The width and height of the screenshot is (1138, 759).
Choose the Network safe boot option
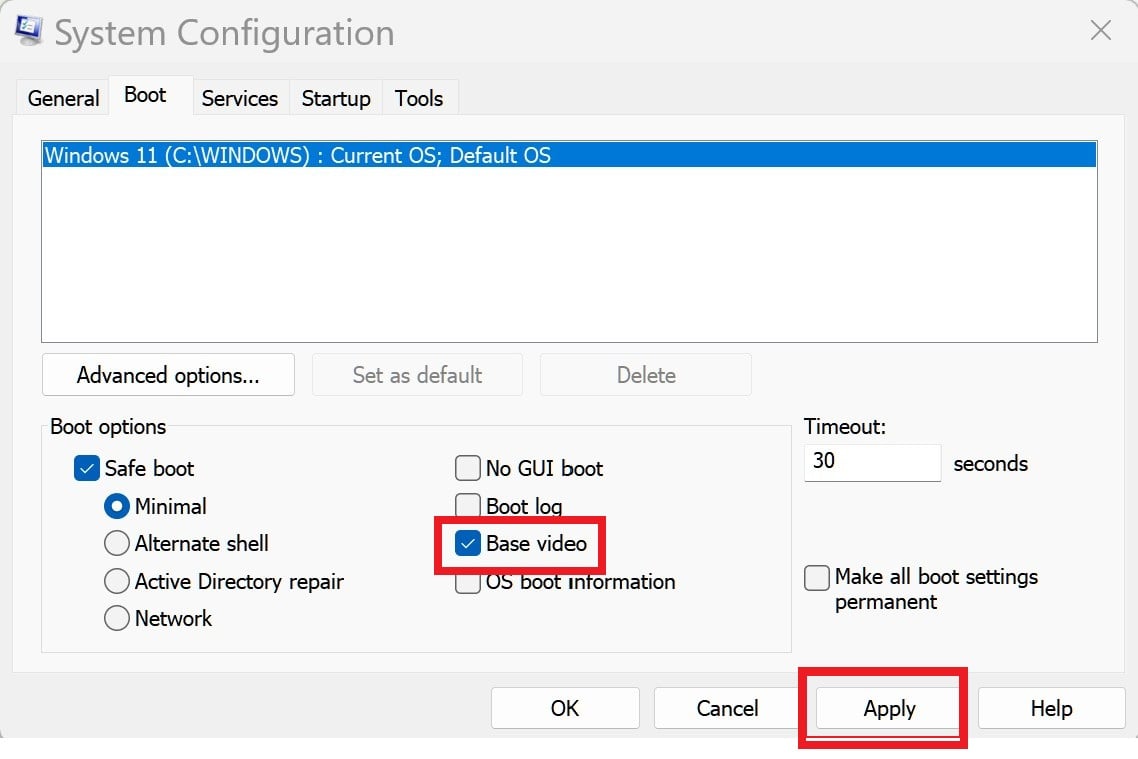116,618
